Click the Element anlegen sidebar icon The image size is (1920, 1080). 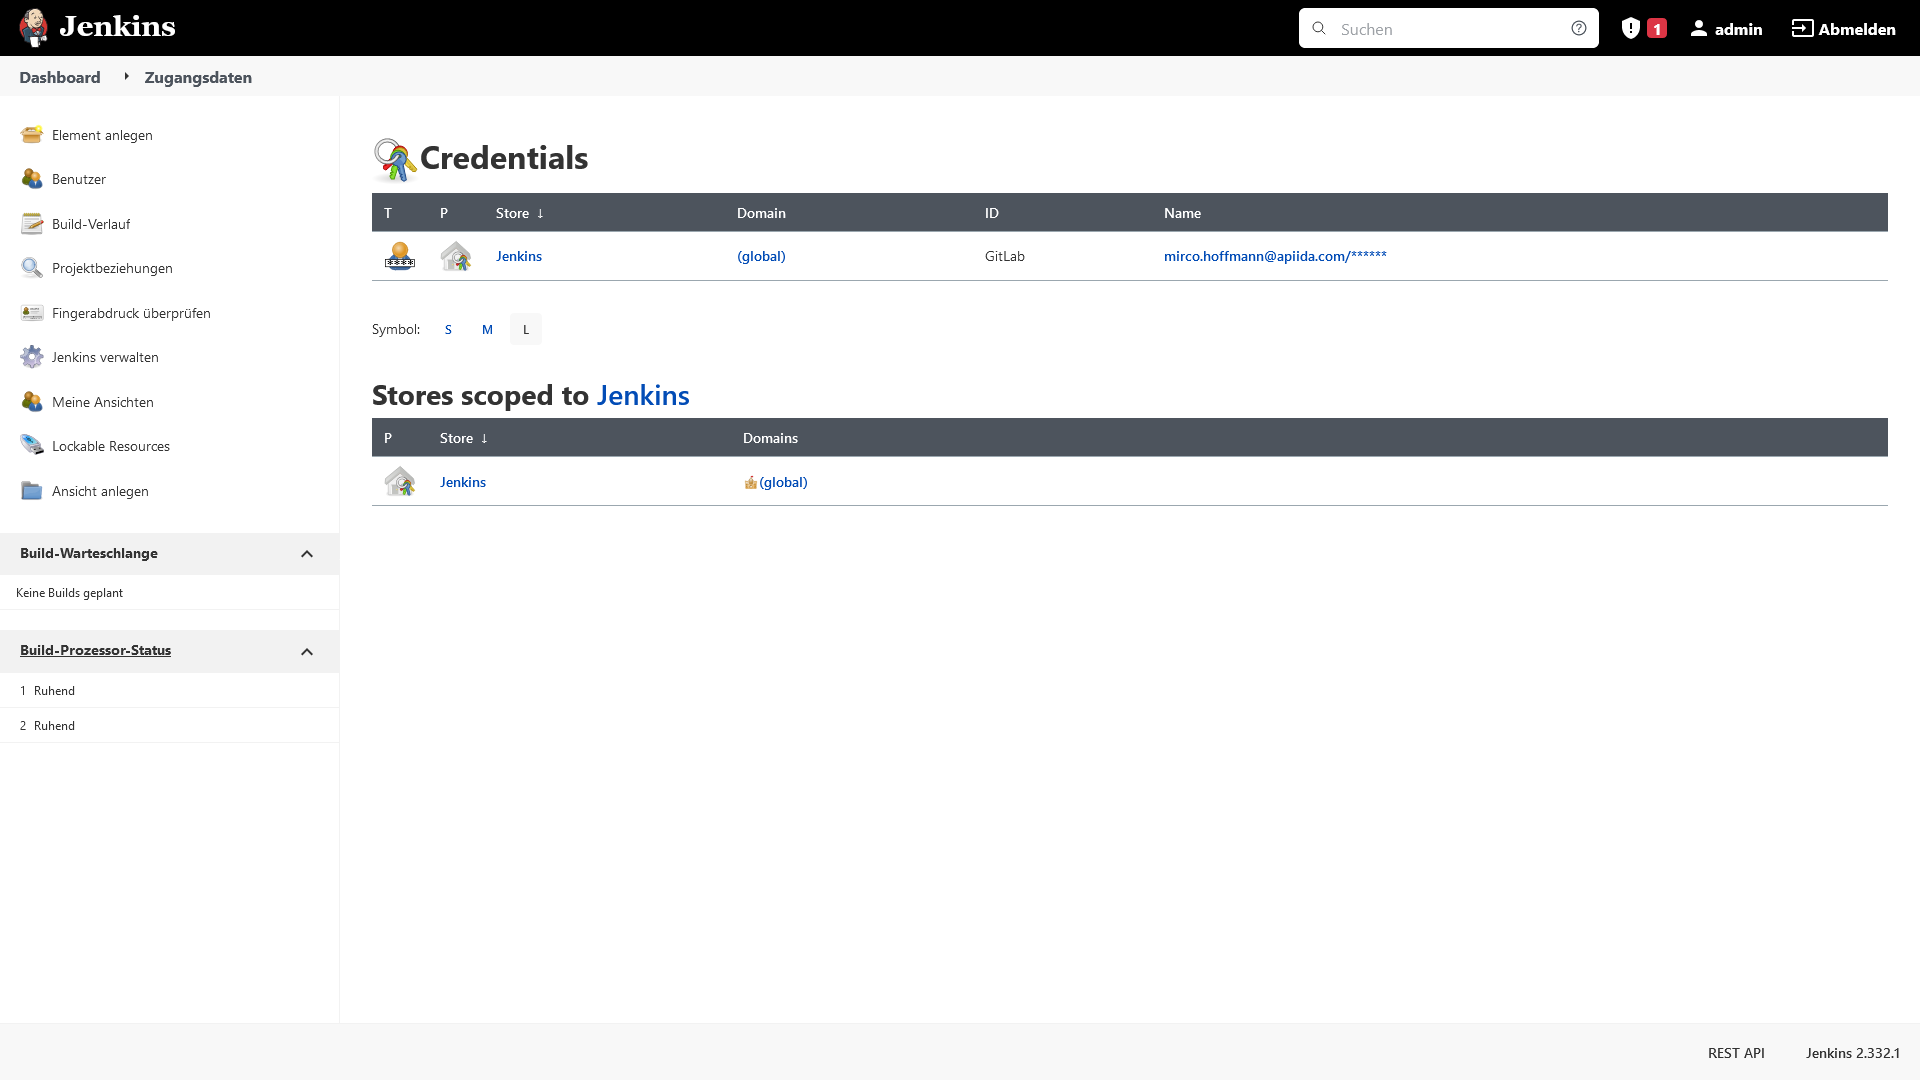32,135
